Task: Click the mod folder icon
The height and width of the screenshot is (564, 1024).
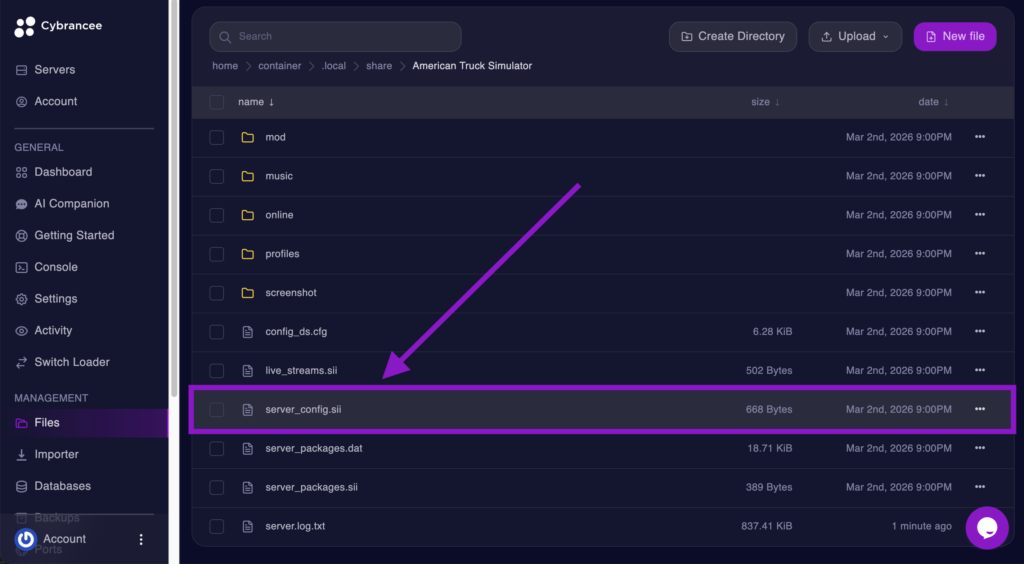Action: point(248,137)
